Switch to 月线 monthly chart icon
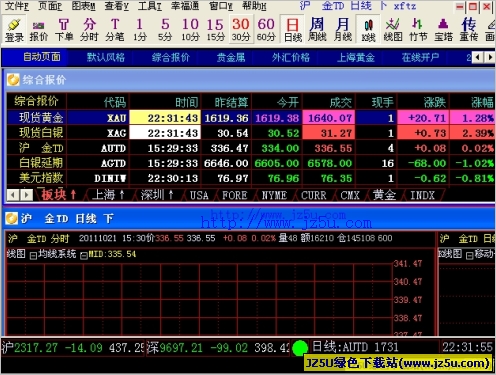 (x=343, y=30)
